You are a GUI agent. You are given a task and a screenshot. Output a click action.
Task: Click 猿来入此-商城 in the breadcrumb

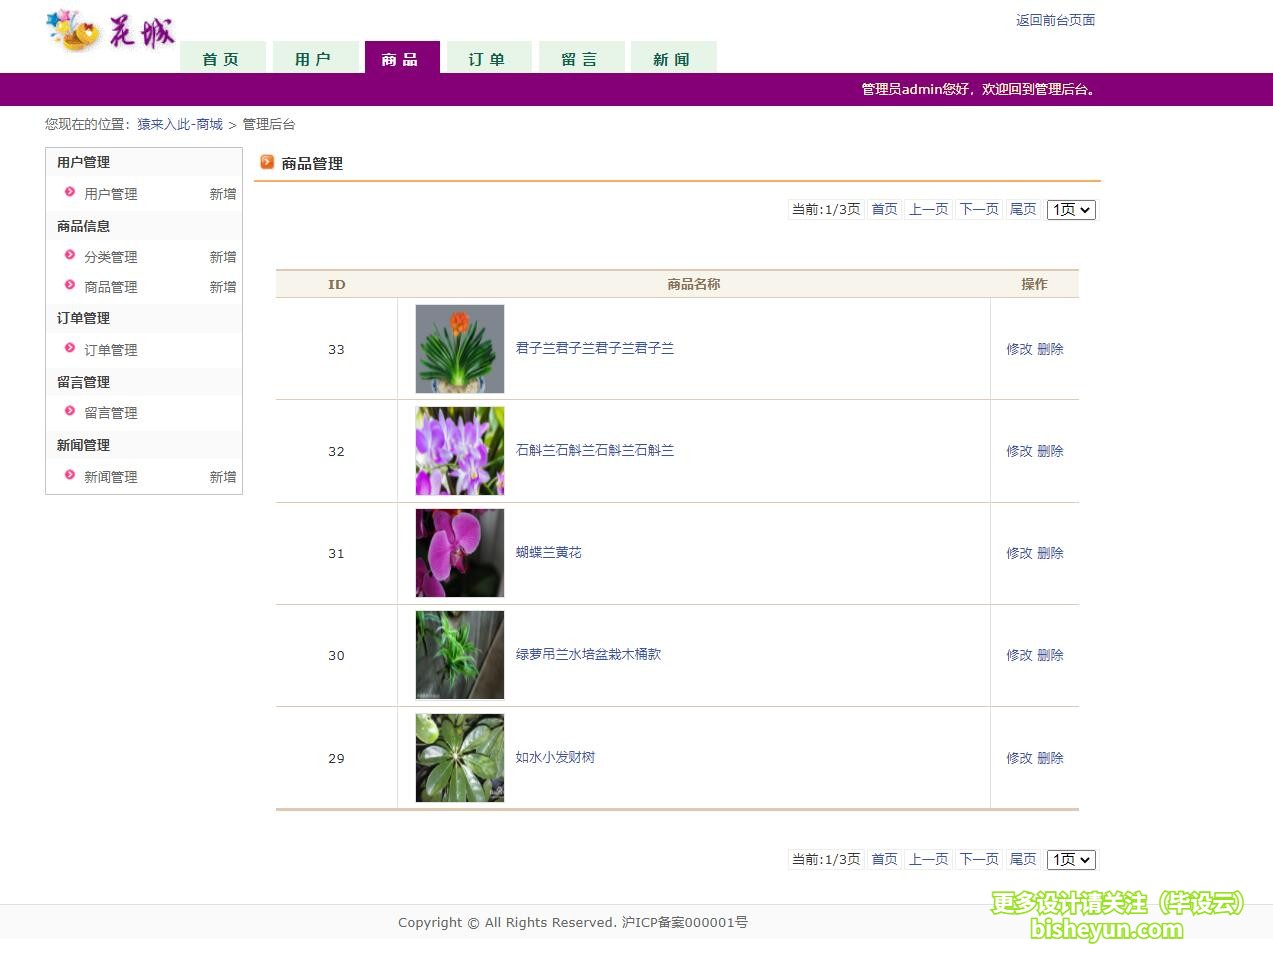(183, 124)
